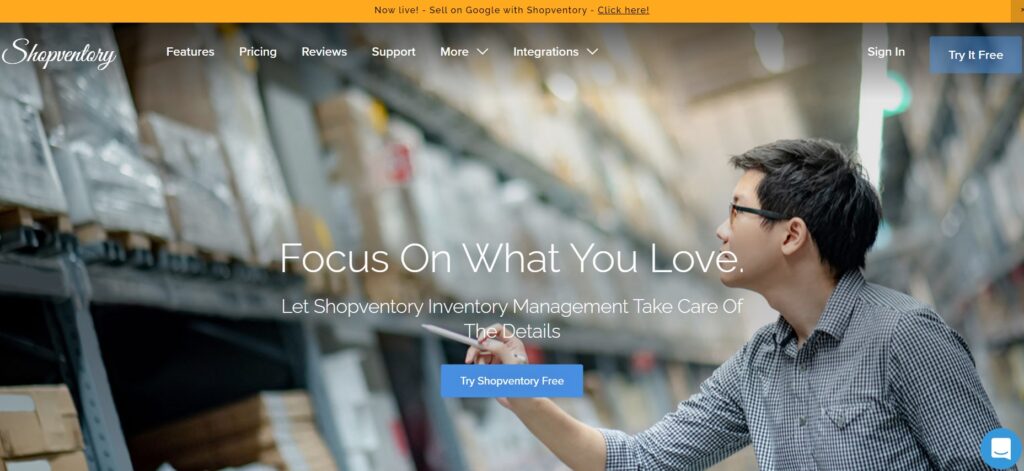Click the Shopventory script logo

point(59,54)
